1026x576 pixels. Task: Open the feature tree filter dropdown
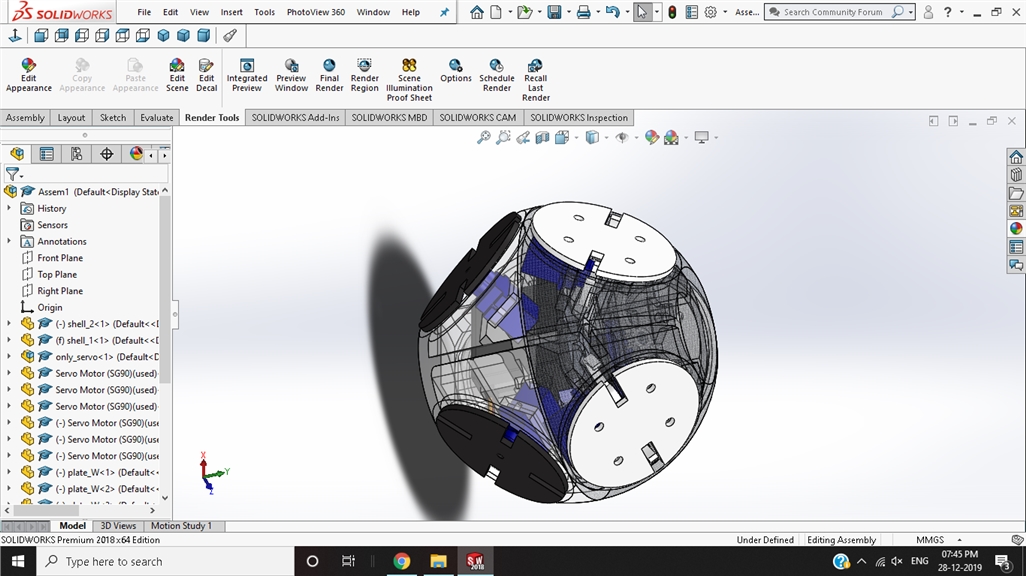[x=14, y=174]
